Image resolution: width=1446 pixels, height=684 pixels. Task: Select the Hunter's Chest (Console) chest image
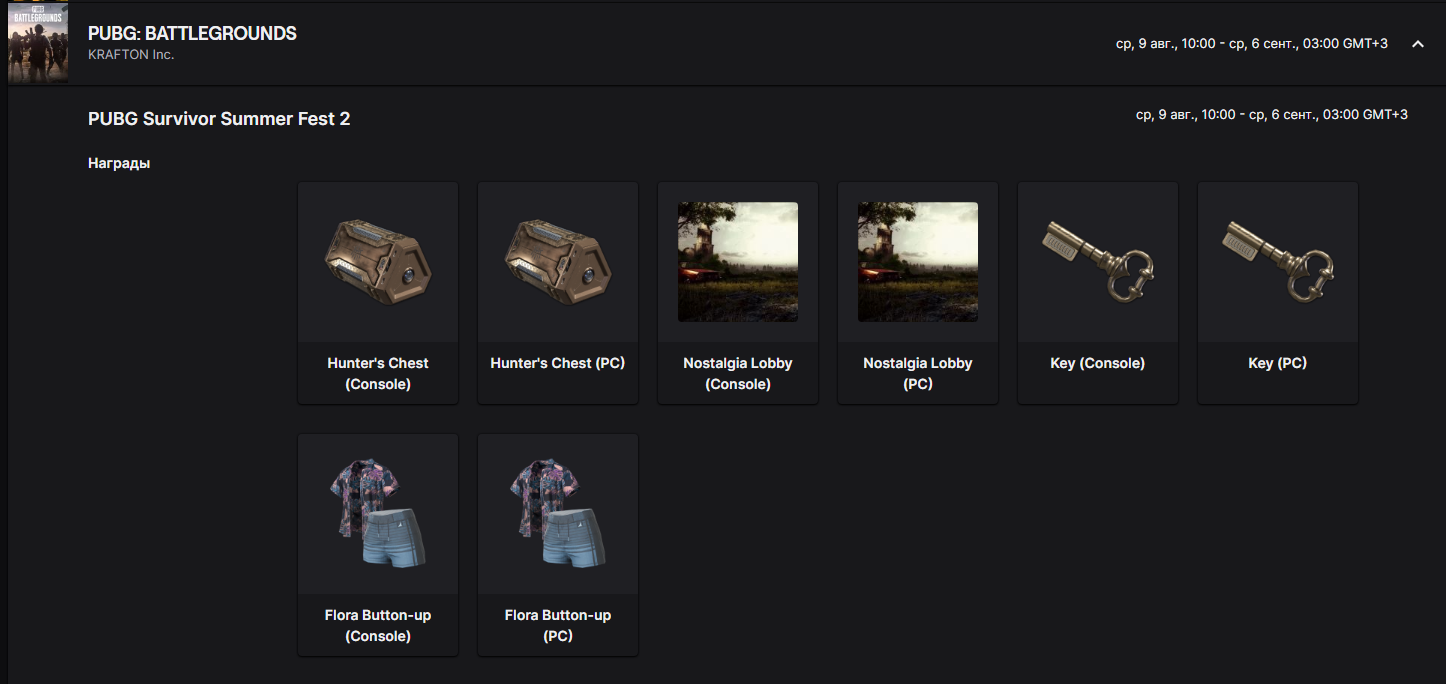pyautogui.click(x=378, y=262)
